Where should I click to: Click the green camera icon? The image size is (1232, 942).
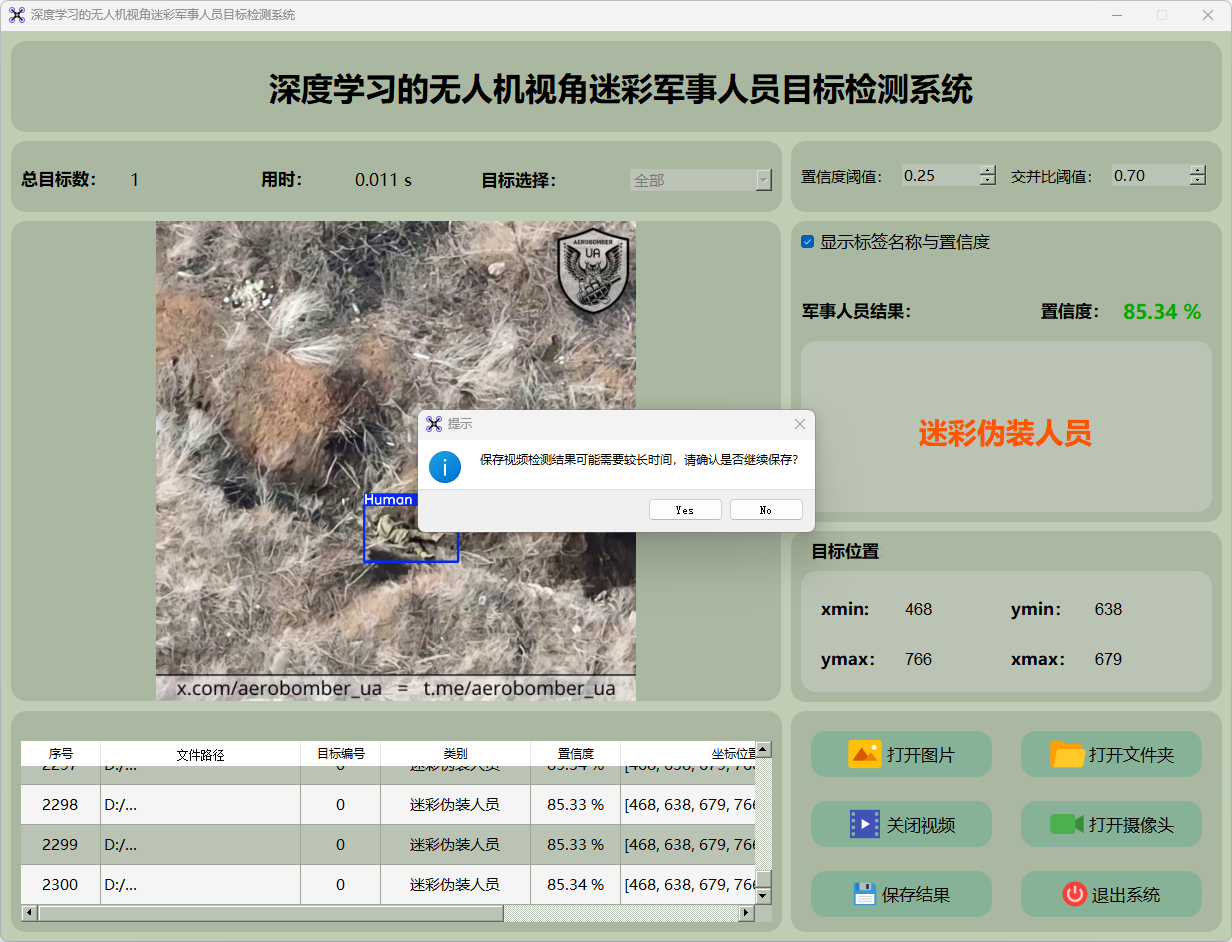tap(1067, 824)
